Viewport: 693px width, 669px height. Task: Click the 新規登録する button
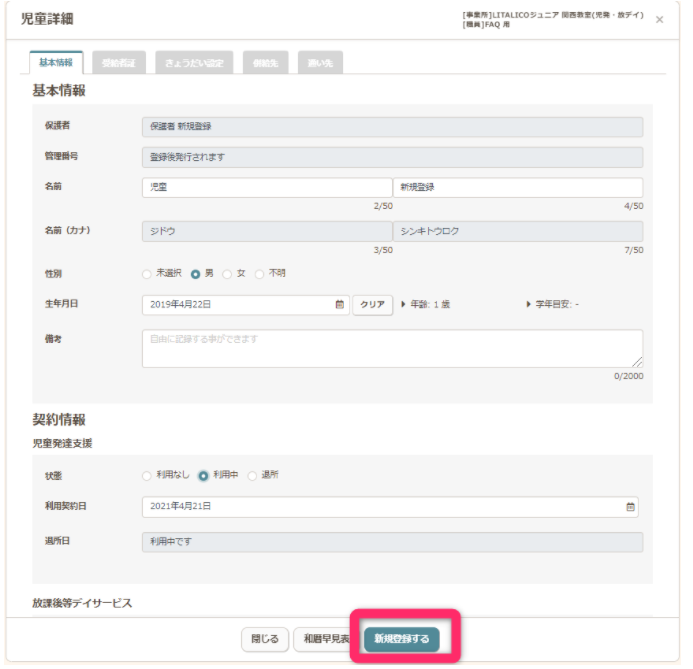401,639
